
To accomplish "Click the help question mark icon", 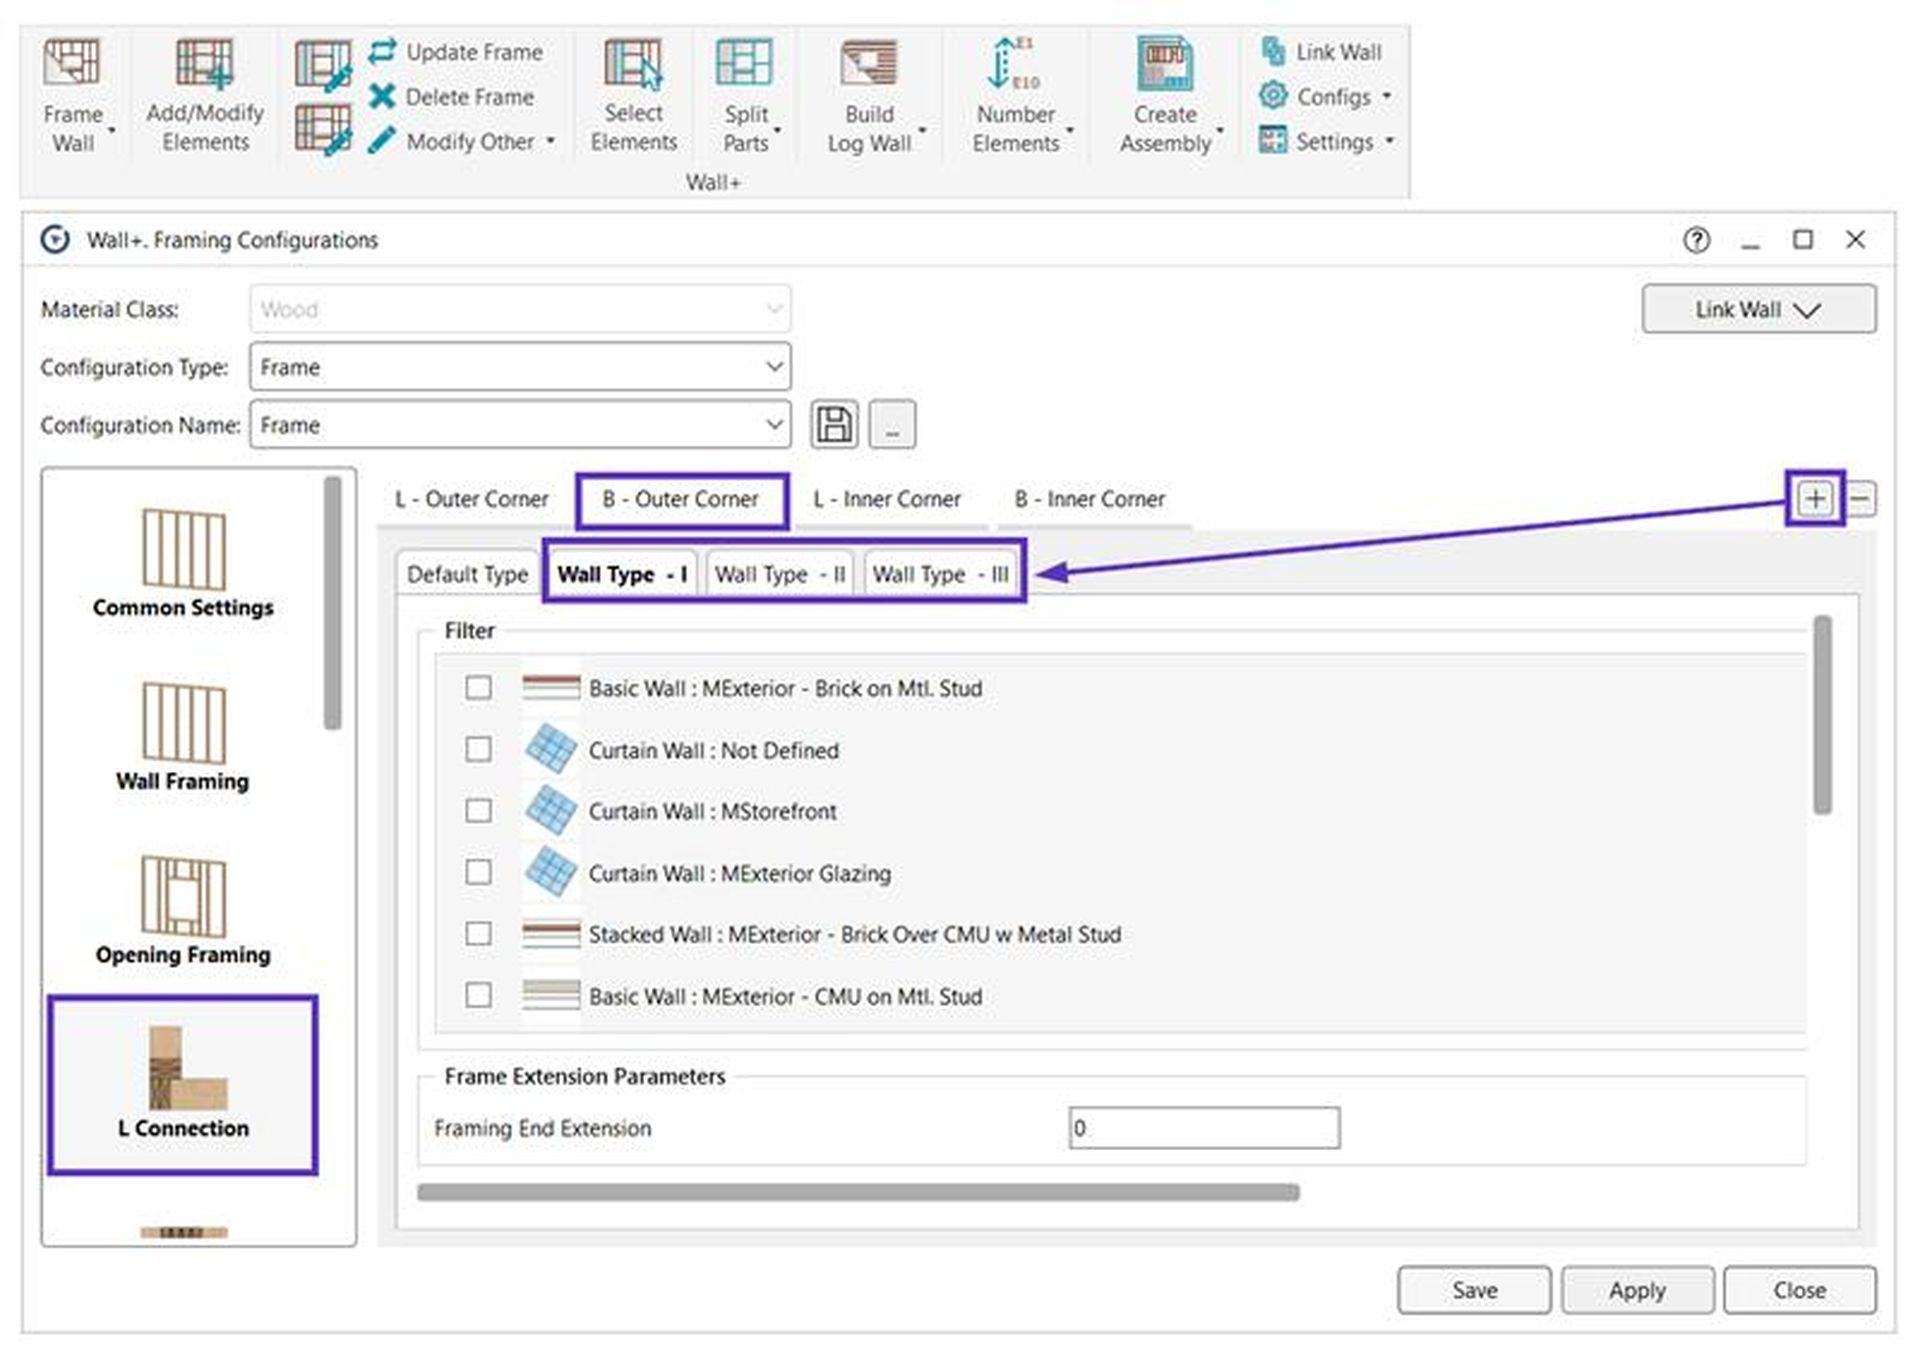I will coord(1696,240).
